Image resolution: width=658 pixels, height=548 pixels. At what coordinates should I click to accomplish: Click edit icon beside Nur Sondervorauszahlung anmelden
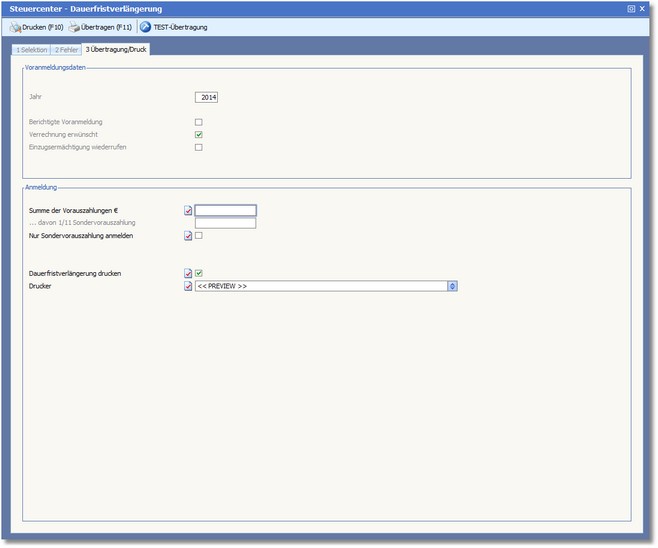click(x=188, y=236)
